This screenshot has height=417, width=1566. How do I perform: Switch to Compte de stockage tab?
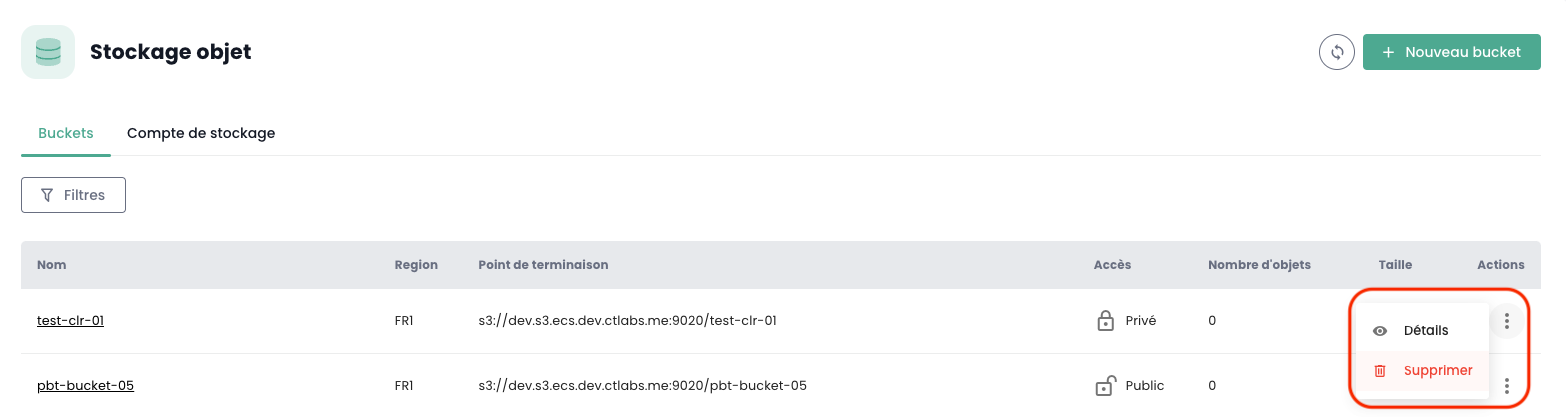(x=201, y=133)
